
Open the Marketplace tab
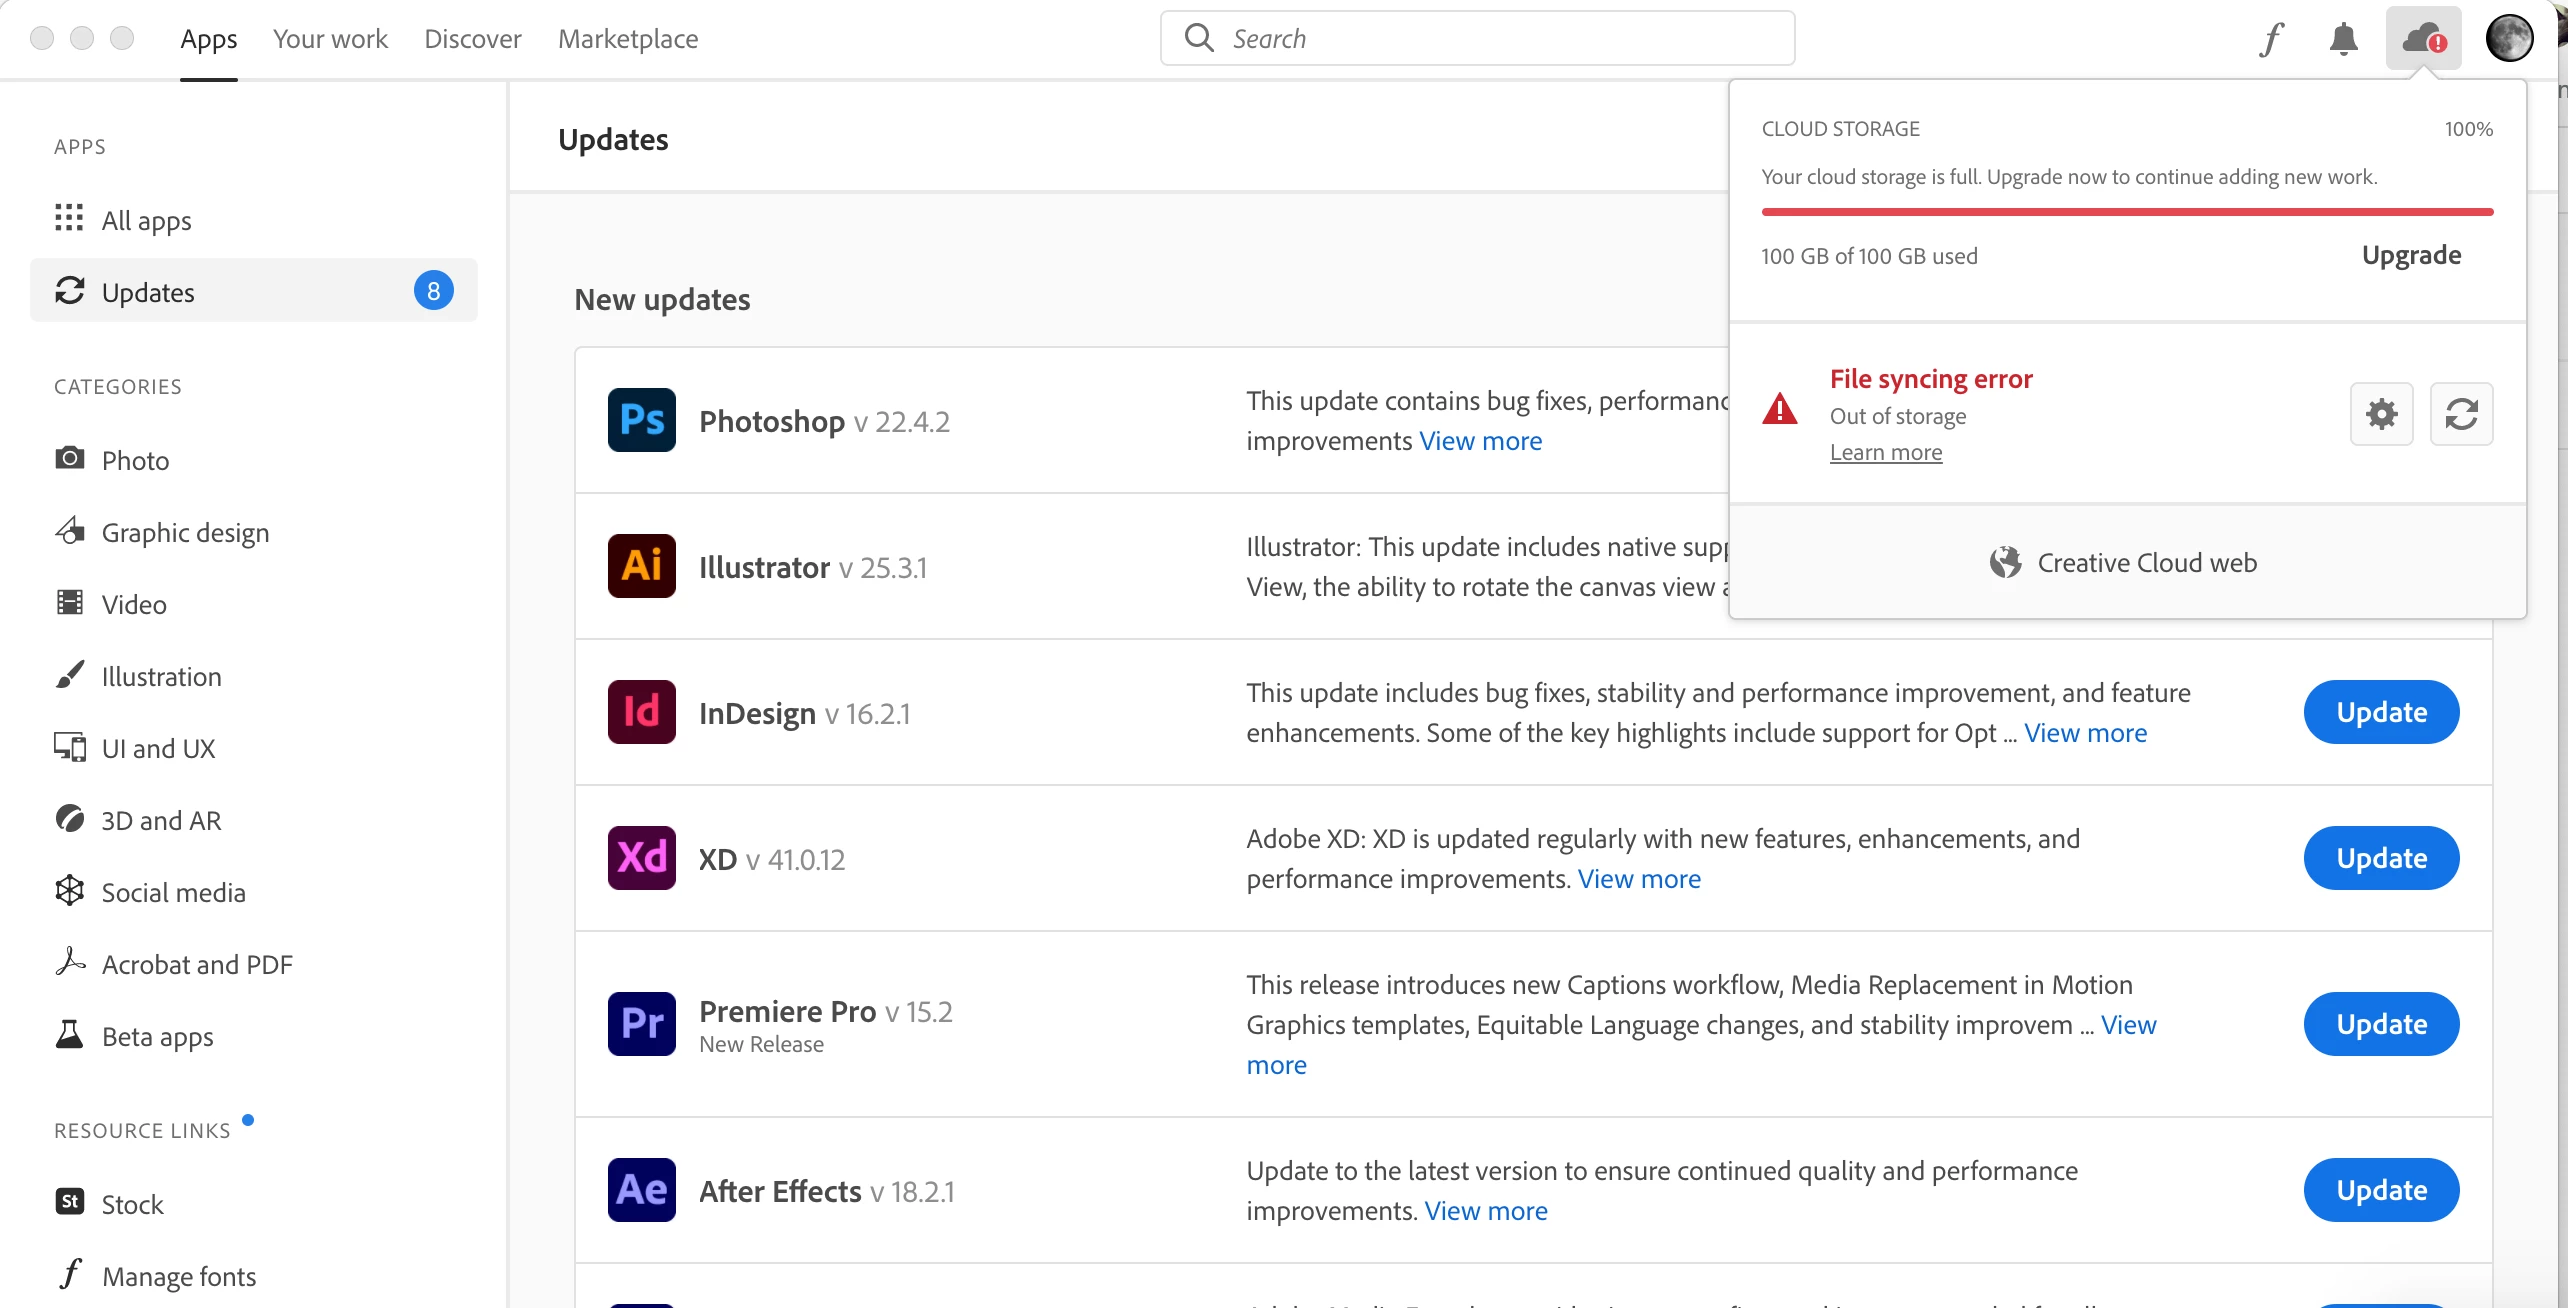(x=628, y=39)
